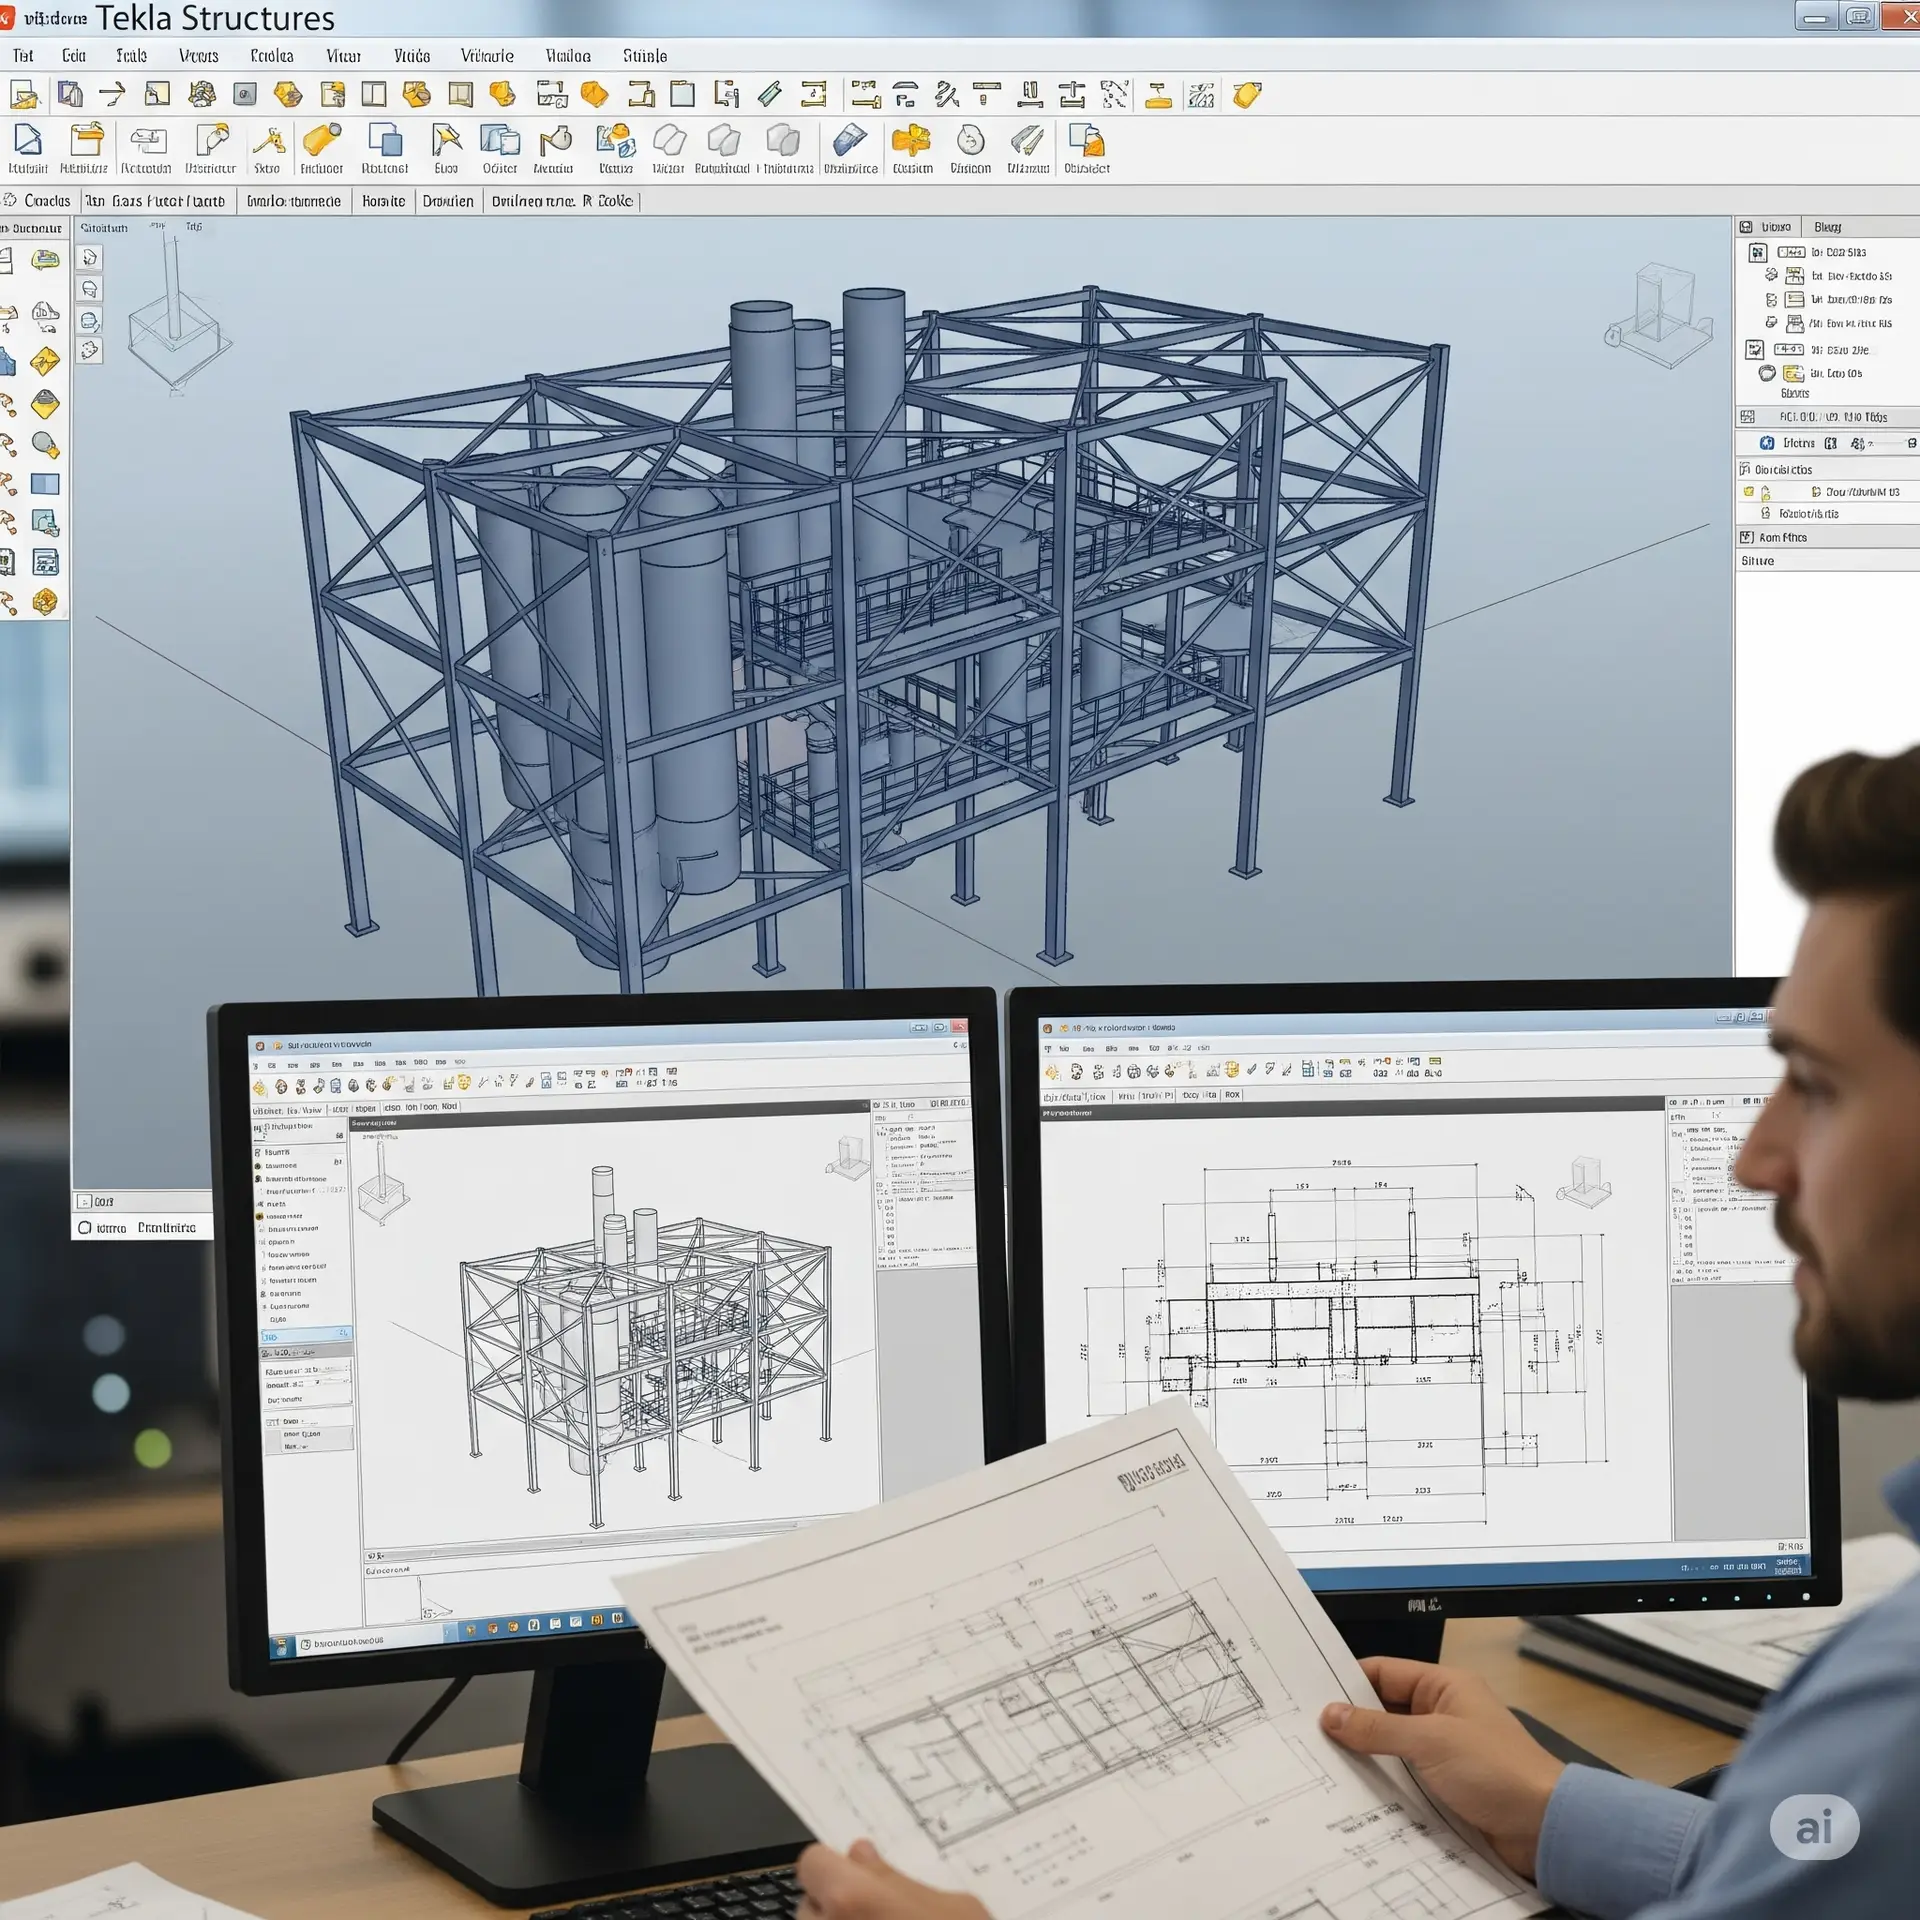Toggle the boxed checkbox beside 'Io: Ccaz 5183'

pos(1757,253)
